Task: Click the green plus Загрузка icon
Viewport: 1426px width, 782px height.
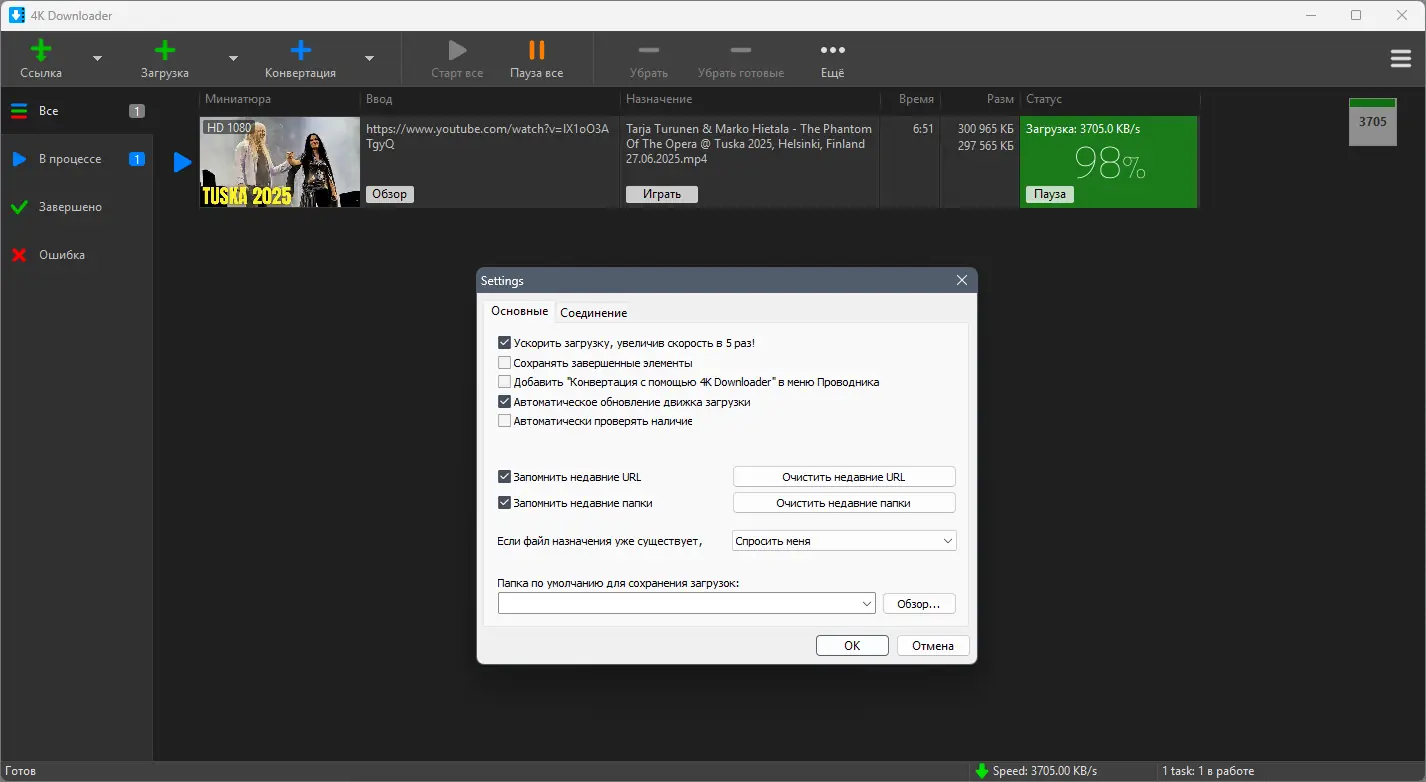Action: 165,50
